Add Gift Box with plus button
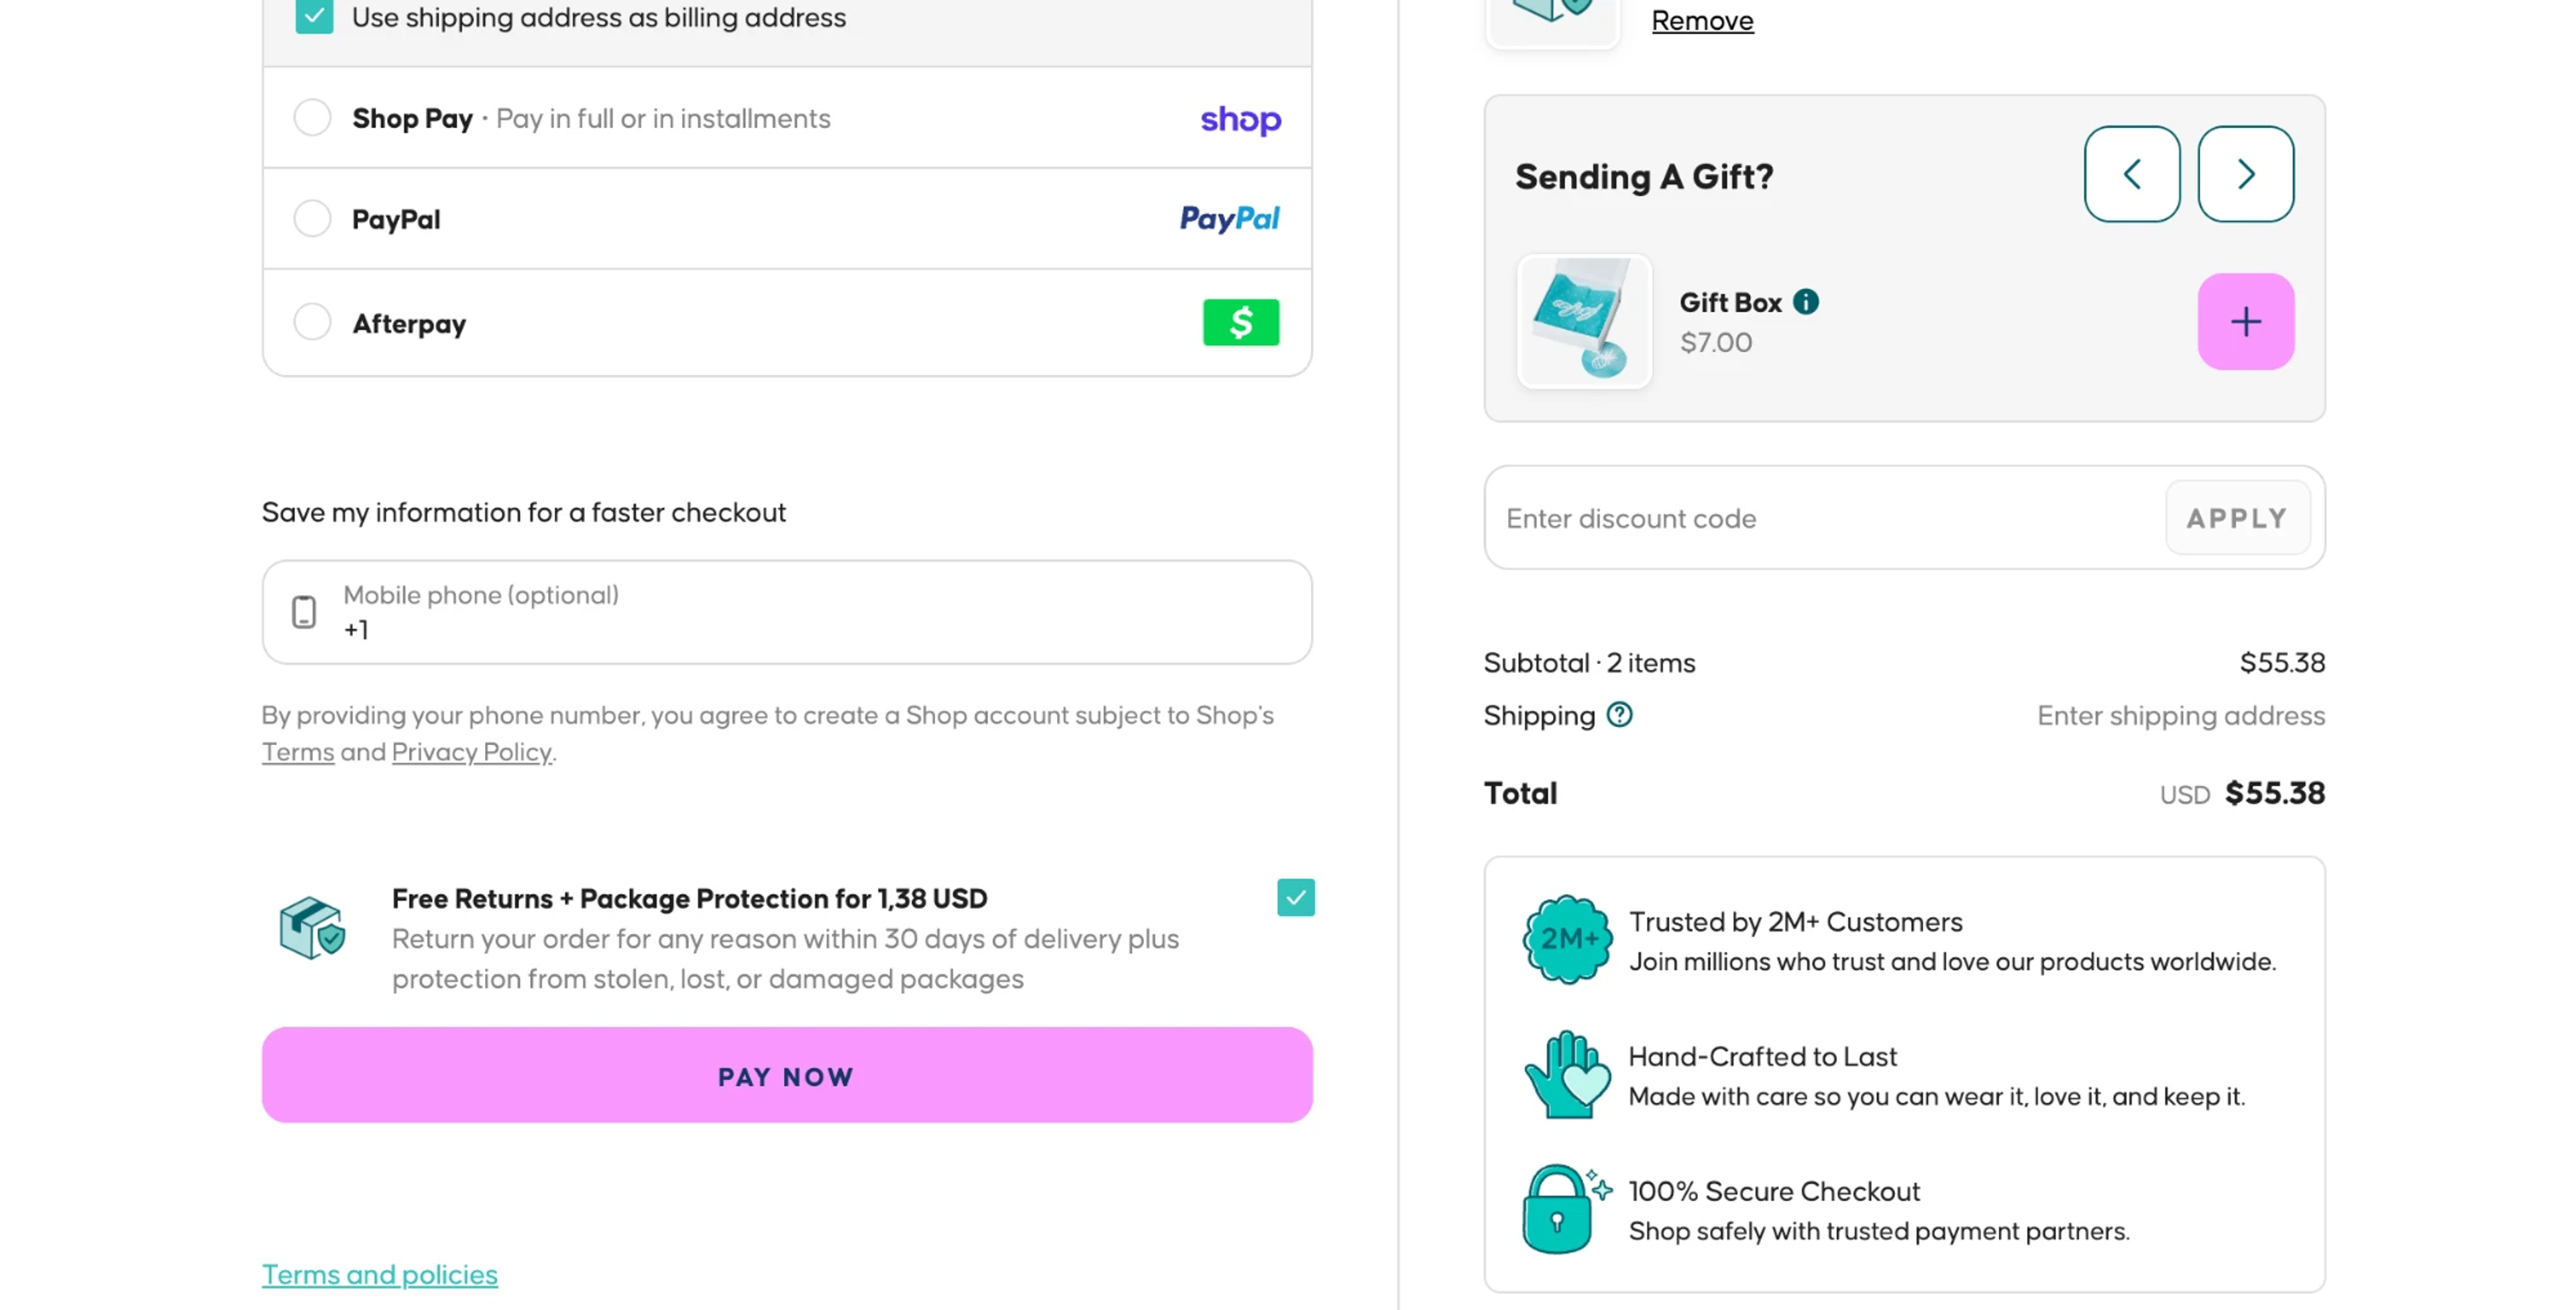The height and width of the screenshot is (1310, 2576). pyautogui.click(x=2245, y=321)
